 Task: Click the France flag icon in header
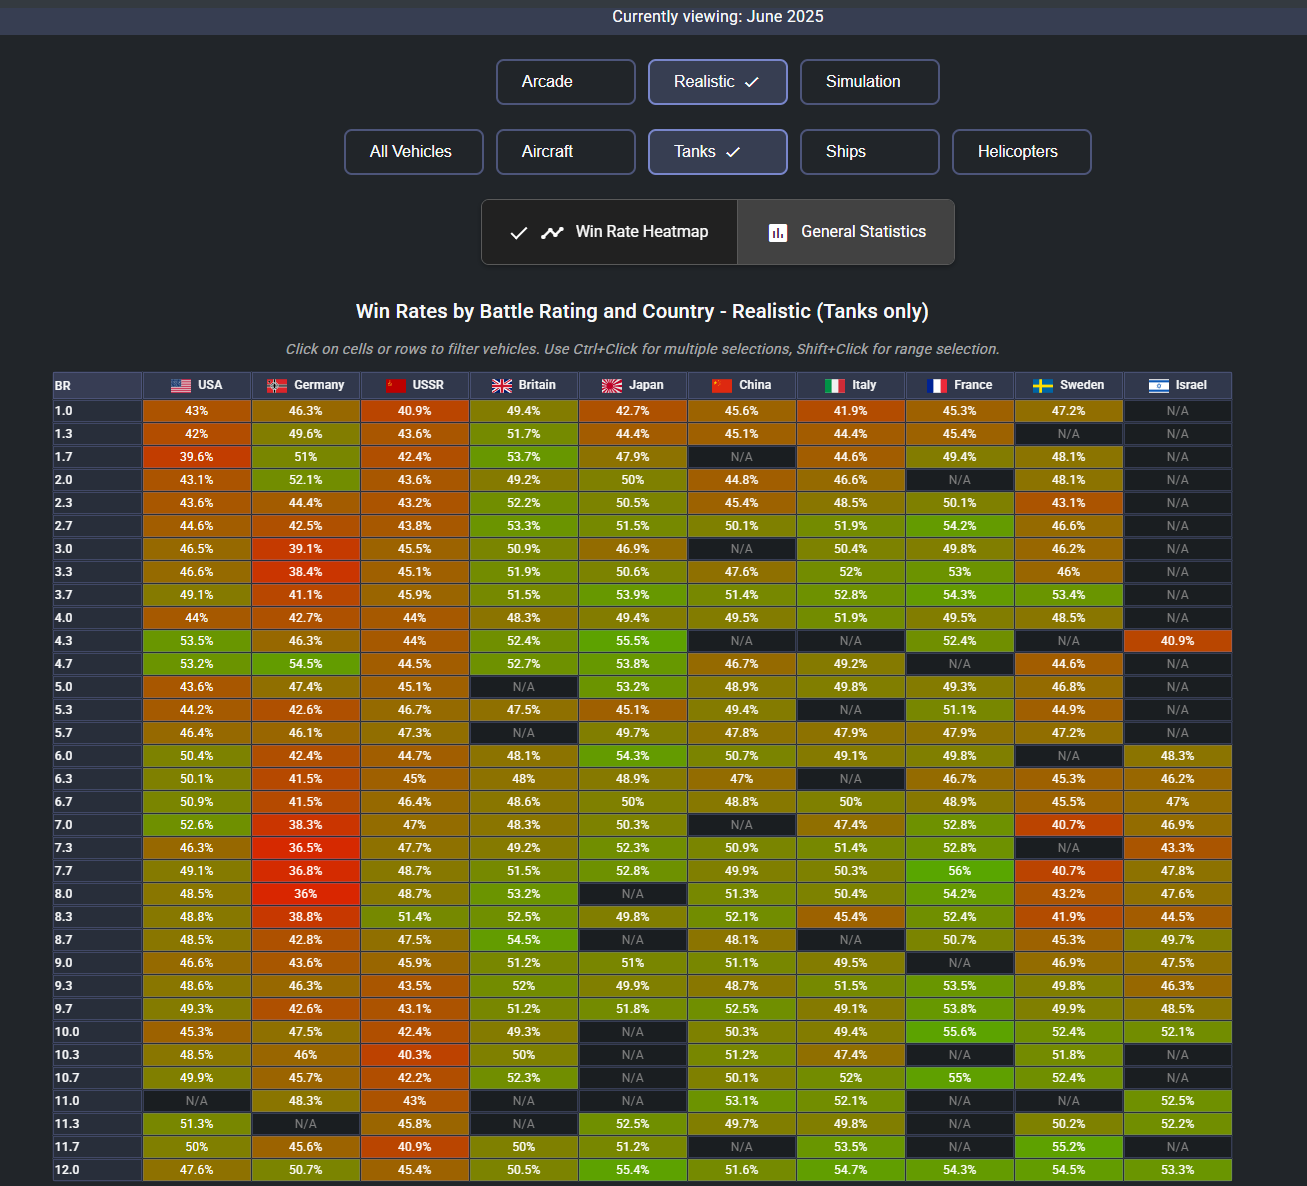937,385
